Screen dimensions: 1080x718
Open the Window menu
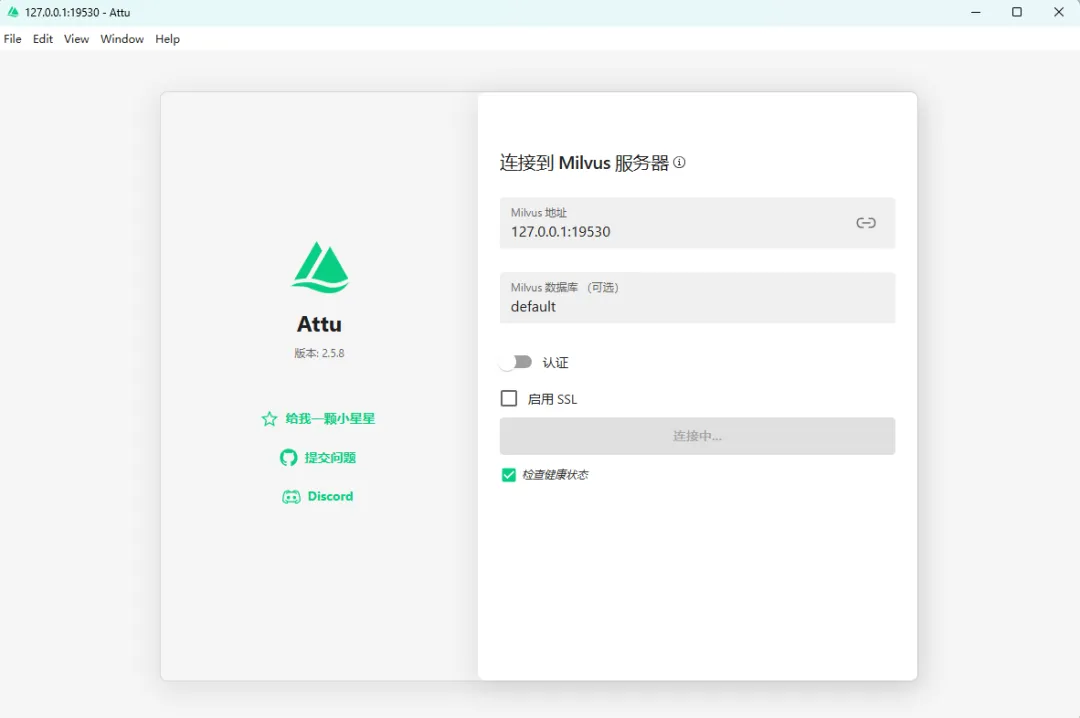coord(122,39)
